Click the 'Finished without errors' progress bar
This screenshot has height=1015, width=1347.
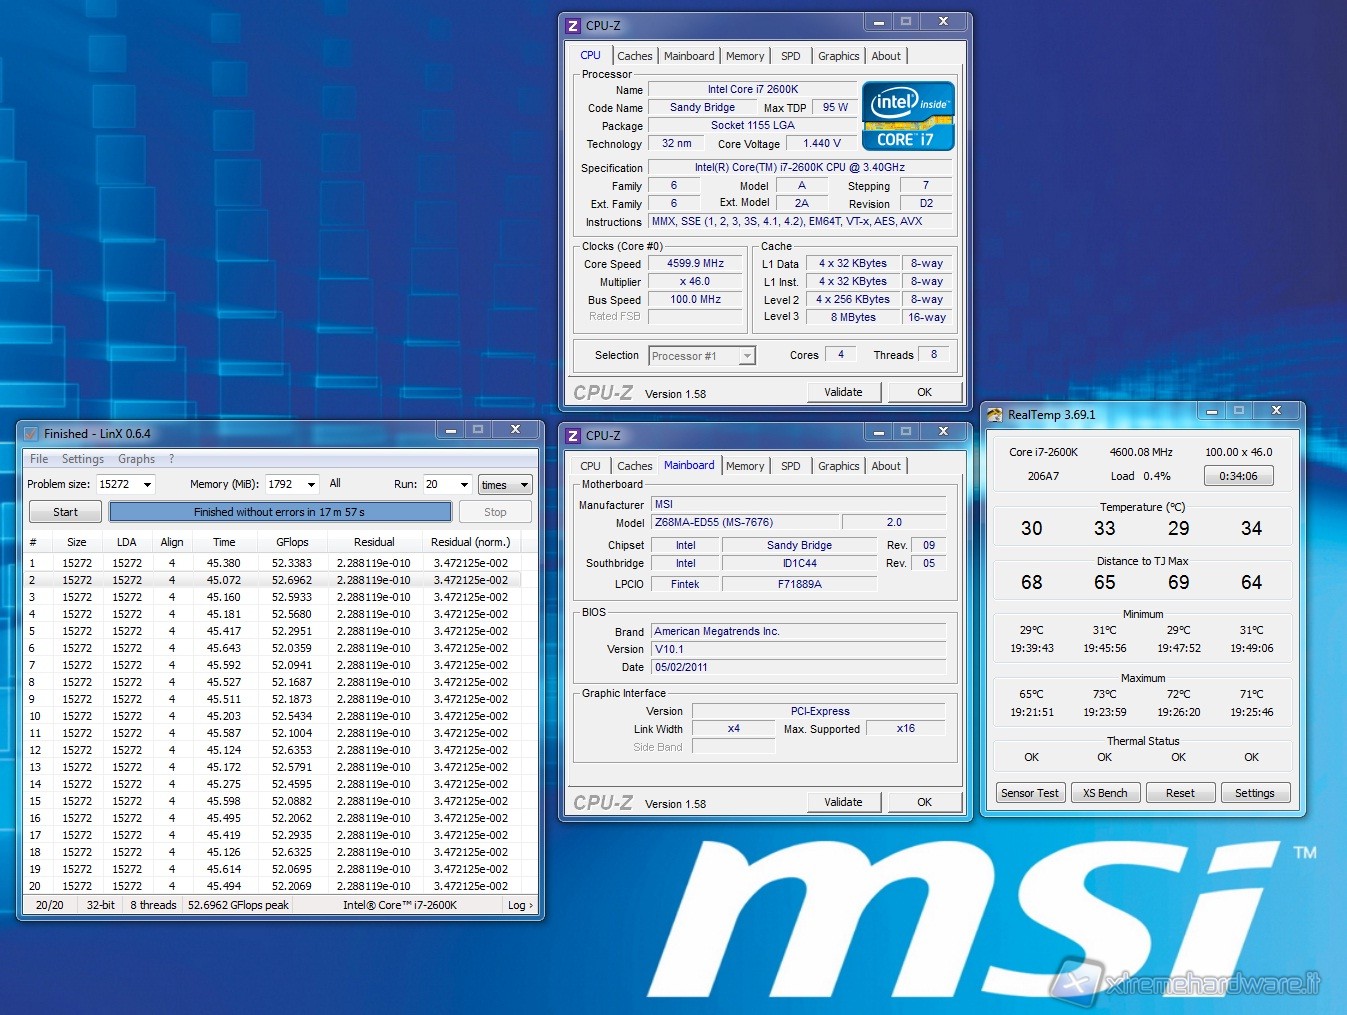280,512
